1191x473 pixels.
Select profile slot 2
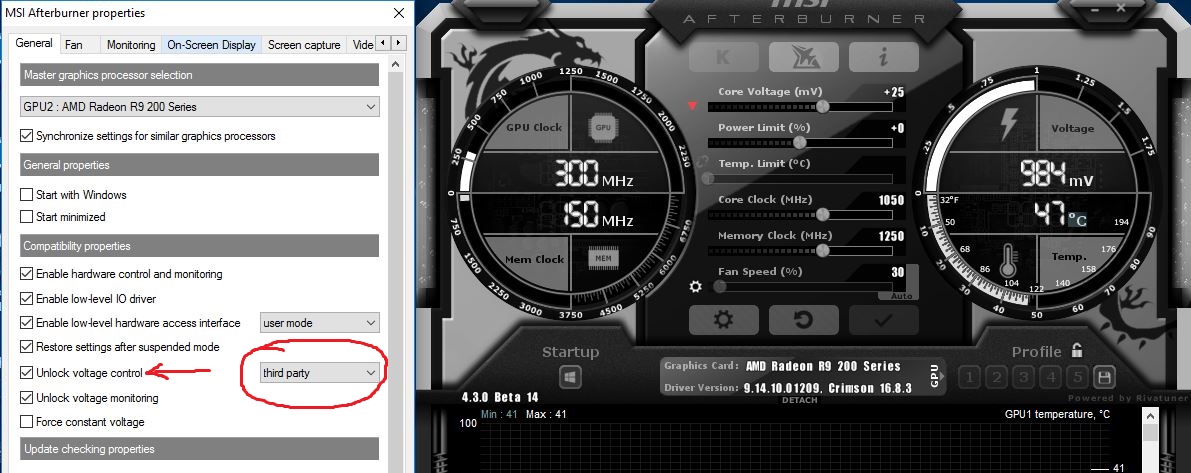(997, 377)
